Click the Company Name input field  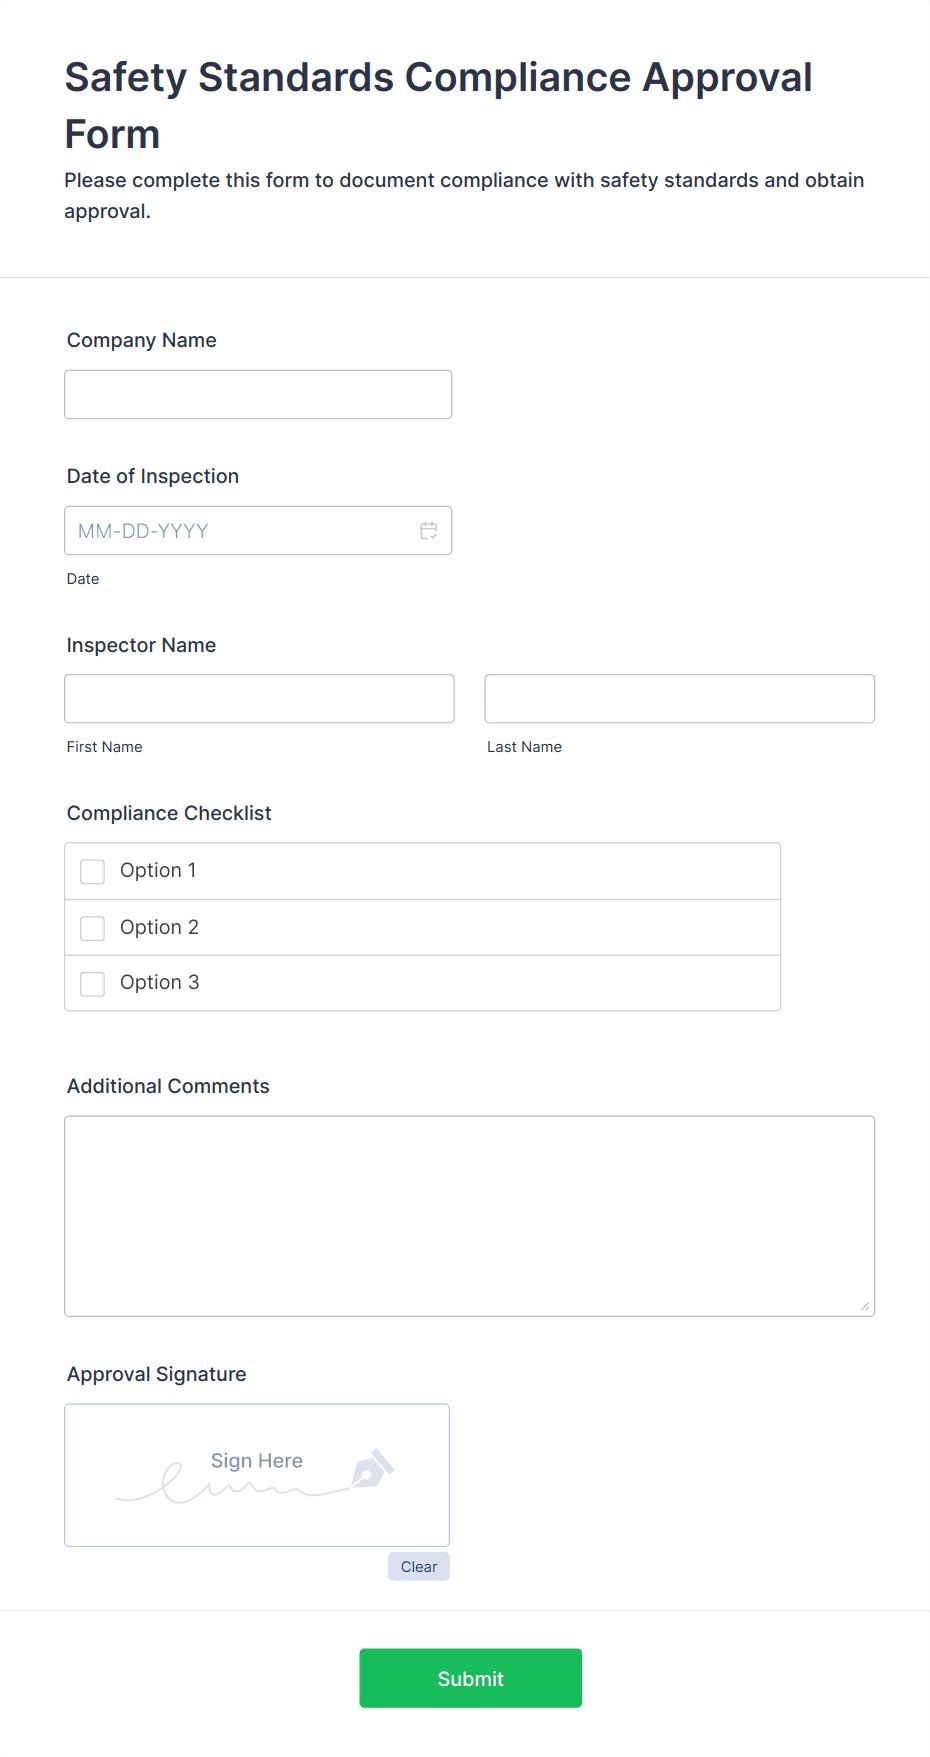258,395
